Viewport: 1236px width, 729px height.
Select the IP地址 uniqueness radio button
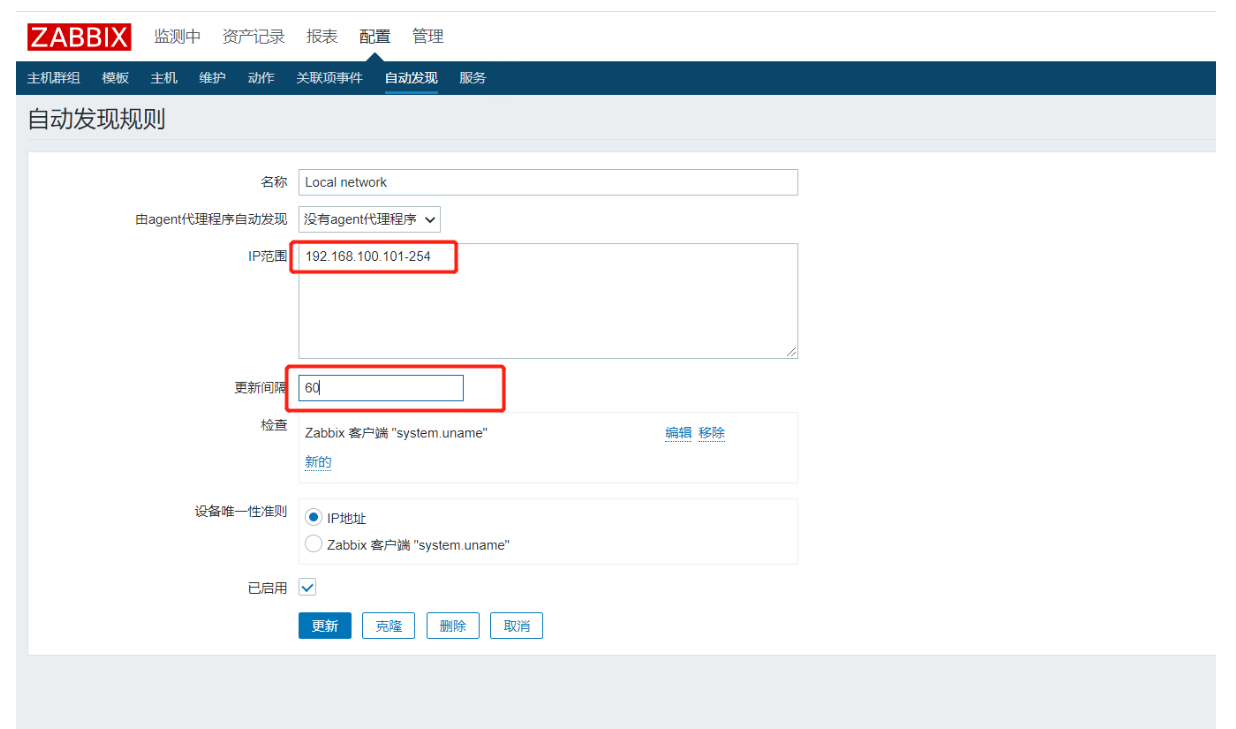[313, 518]
